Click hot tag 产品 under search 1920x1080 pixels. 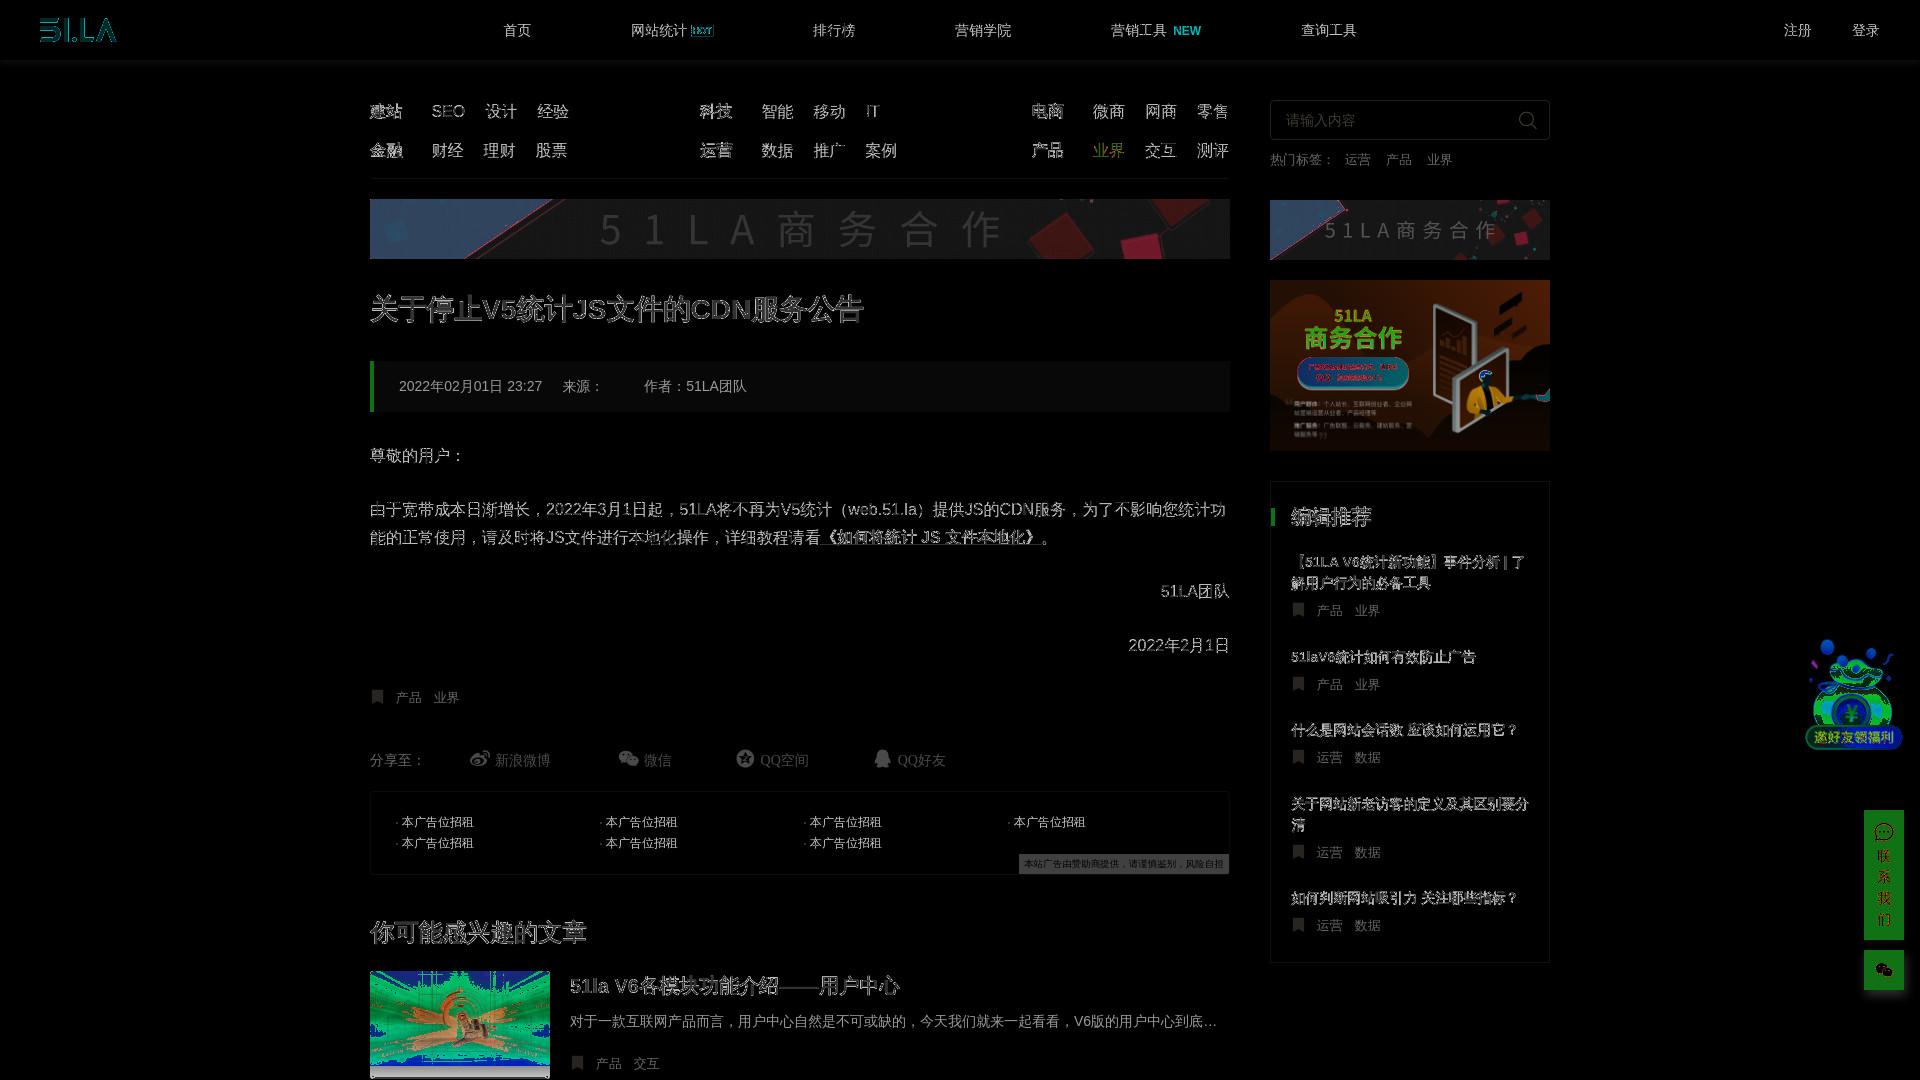1399,159
